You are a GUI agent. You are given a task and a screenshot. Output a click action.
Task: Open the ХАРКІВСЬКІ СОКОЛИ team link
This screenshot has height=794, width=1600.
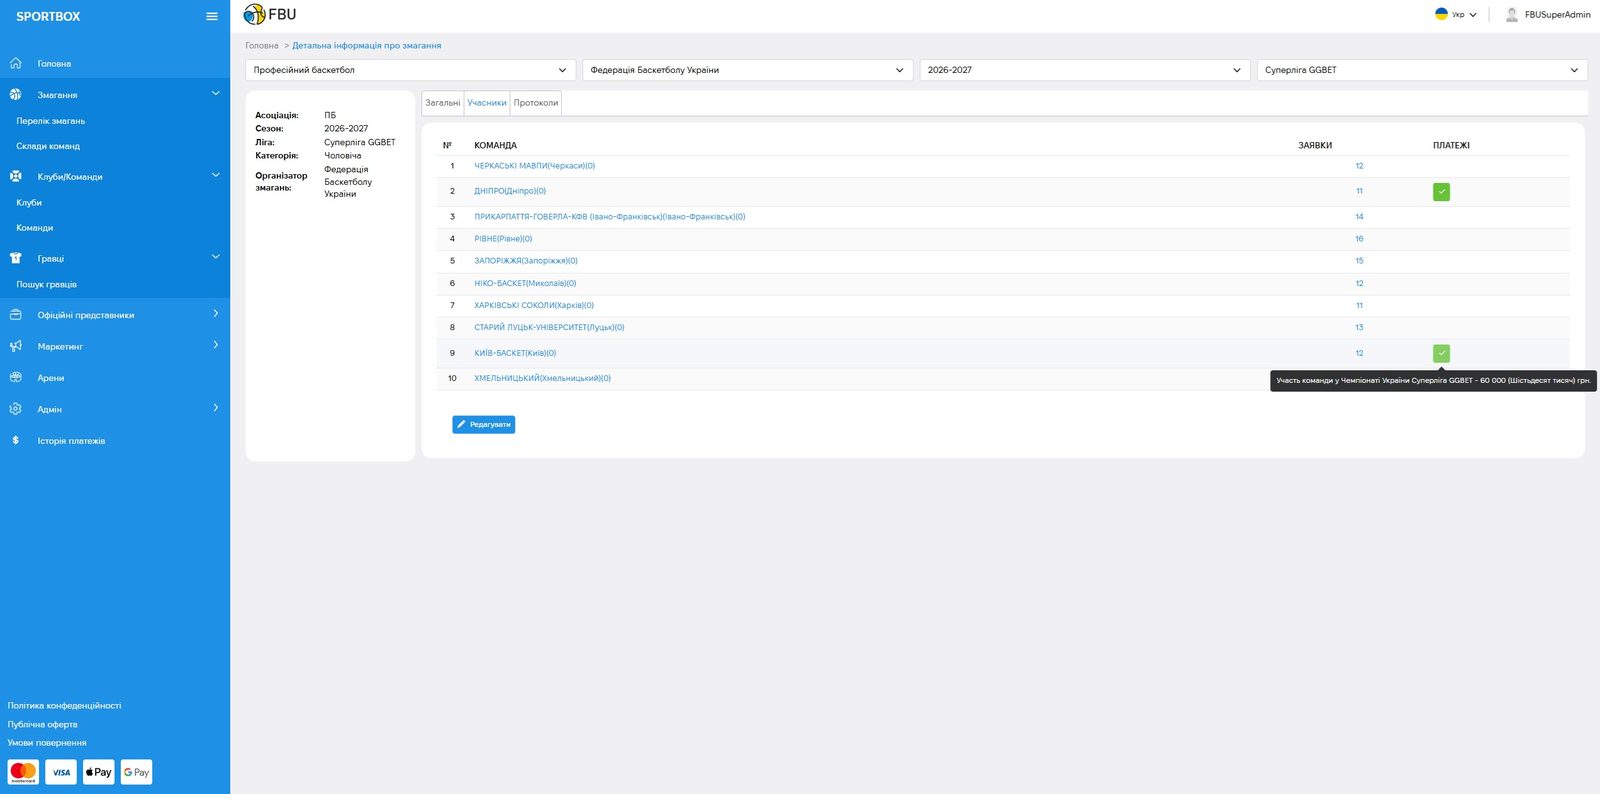pos(534,306)
